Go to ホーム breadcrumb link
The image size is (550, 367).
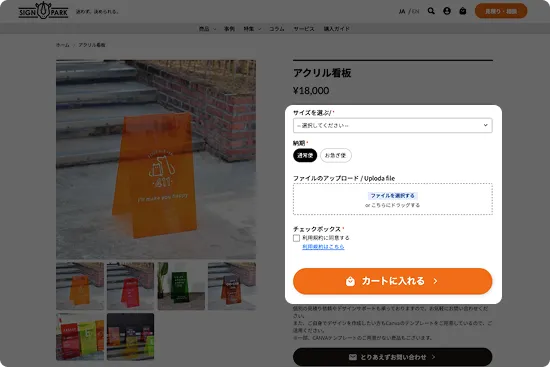63,45
